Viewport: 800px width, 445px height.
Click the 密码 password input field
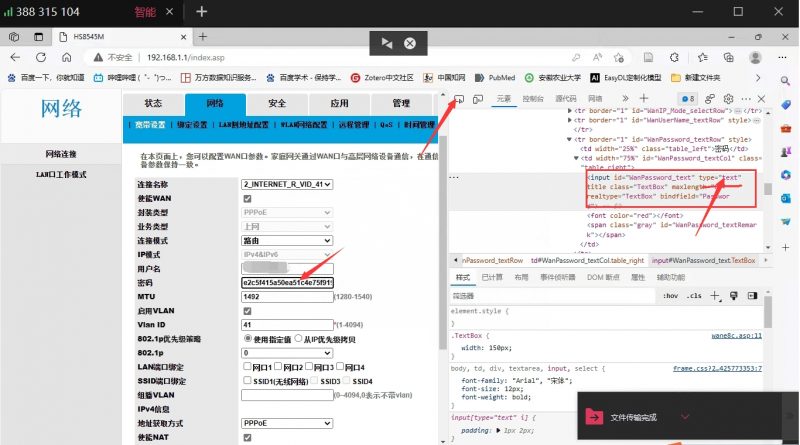coord(287,282)
